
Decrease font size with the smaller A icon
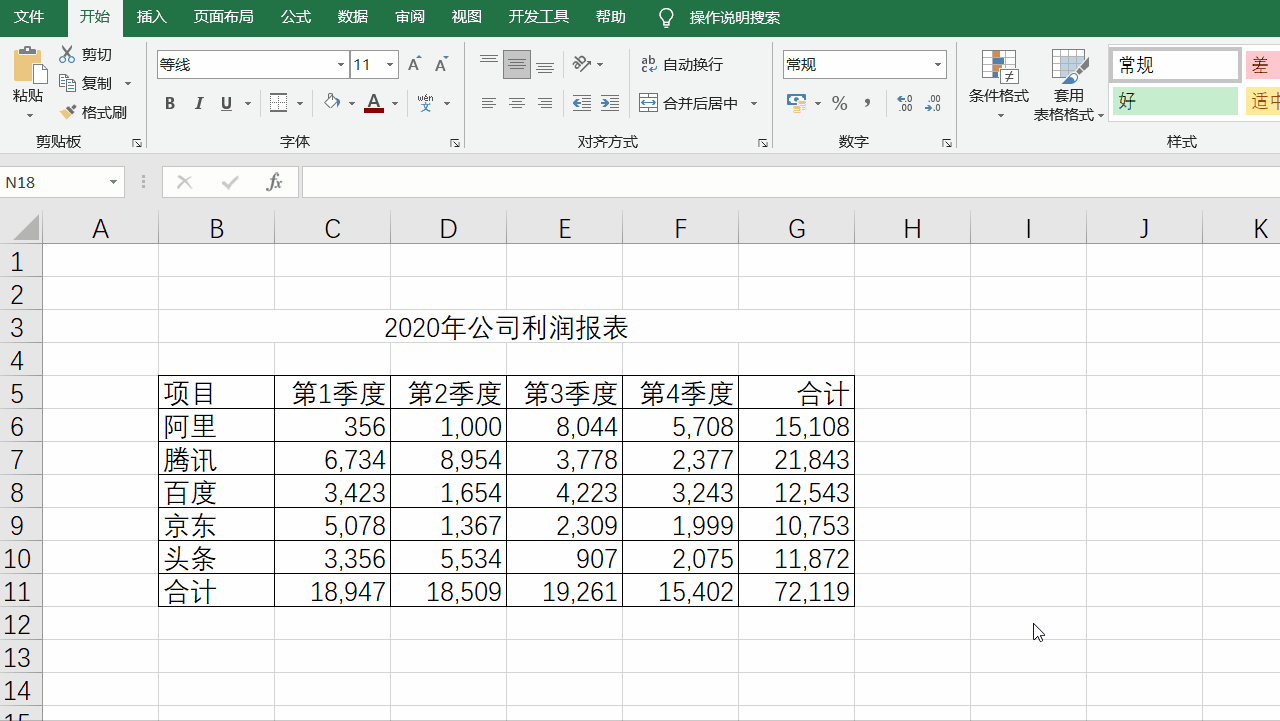click(441, 65)
